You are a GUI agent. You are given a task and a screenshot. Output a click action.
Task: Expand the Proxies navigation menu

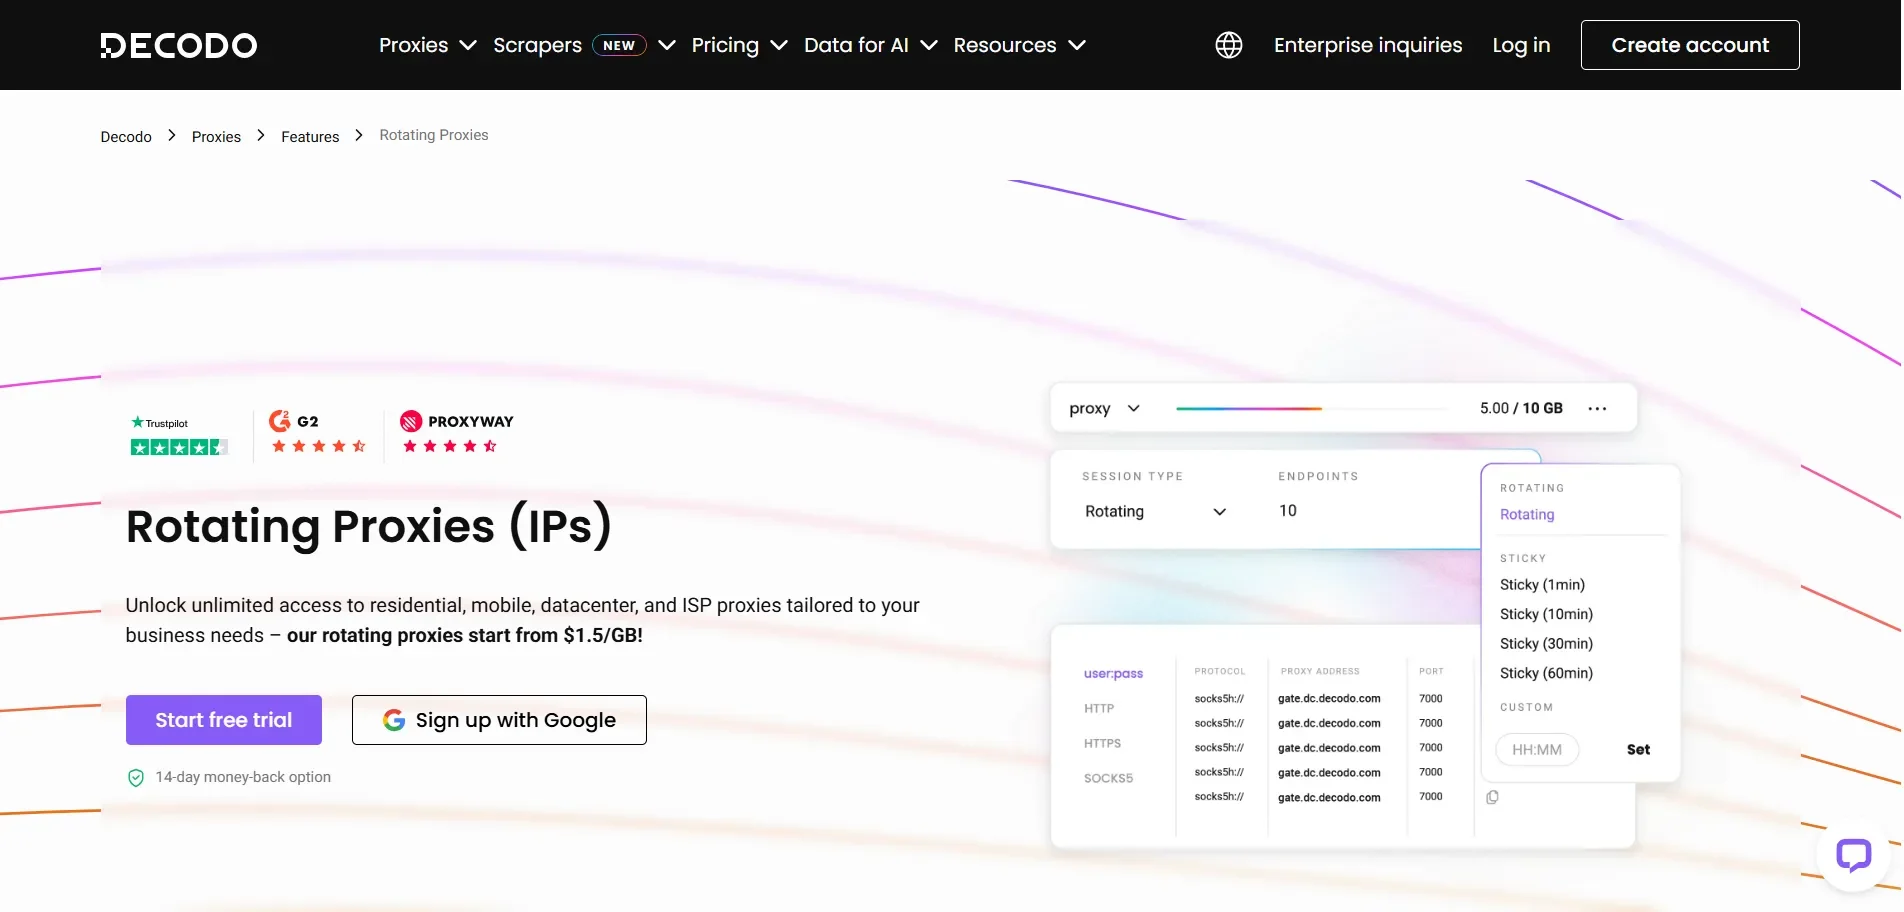(x=427, y=45)
